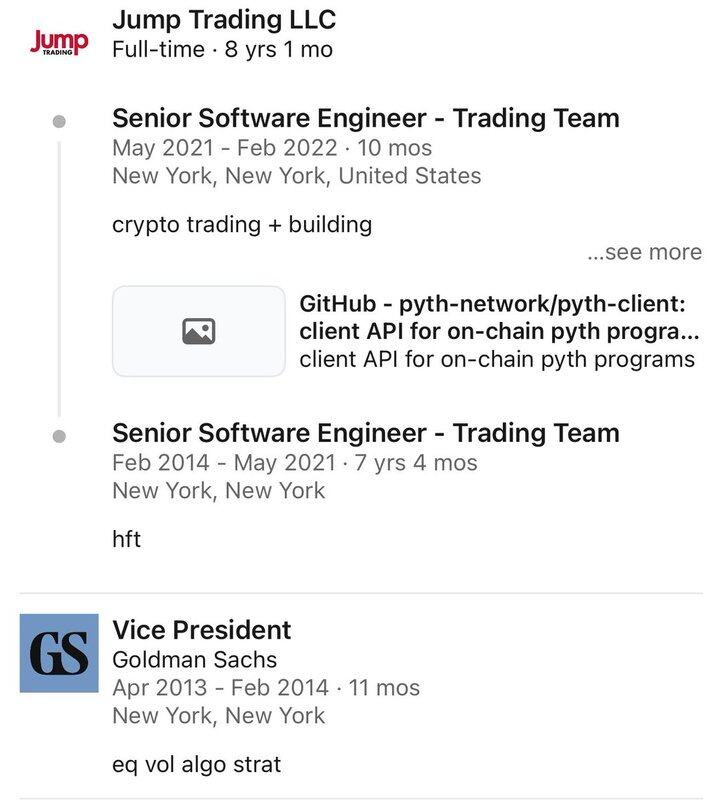Click the 'Full-time · 8 yrs 1 mo' text
723x800 pixels.
[x=222, y=49]
